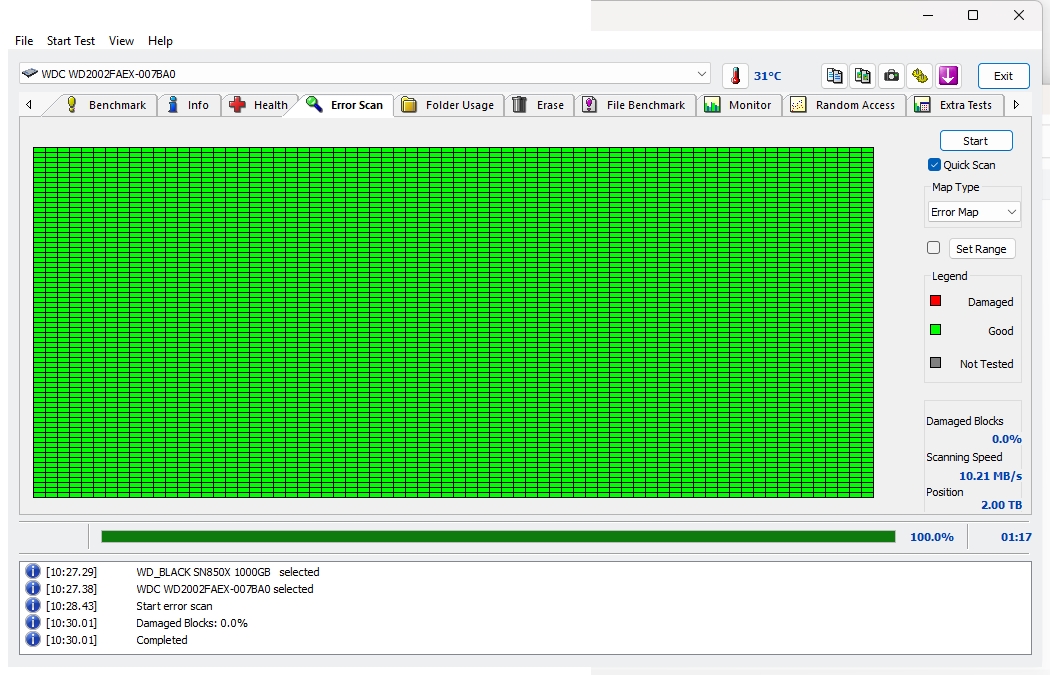Click the copy text to clipboard icon
The image size is (1050, 675).
[x=834, y=76]
